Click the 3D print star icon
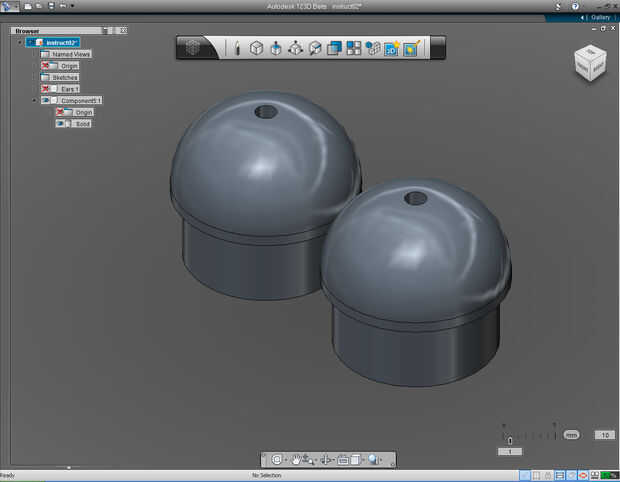 (391, 48)
